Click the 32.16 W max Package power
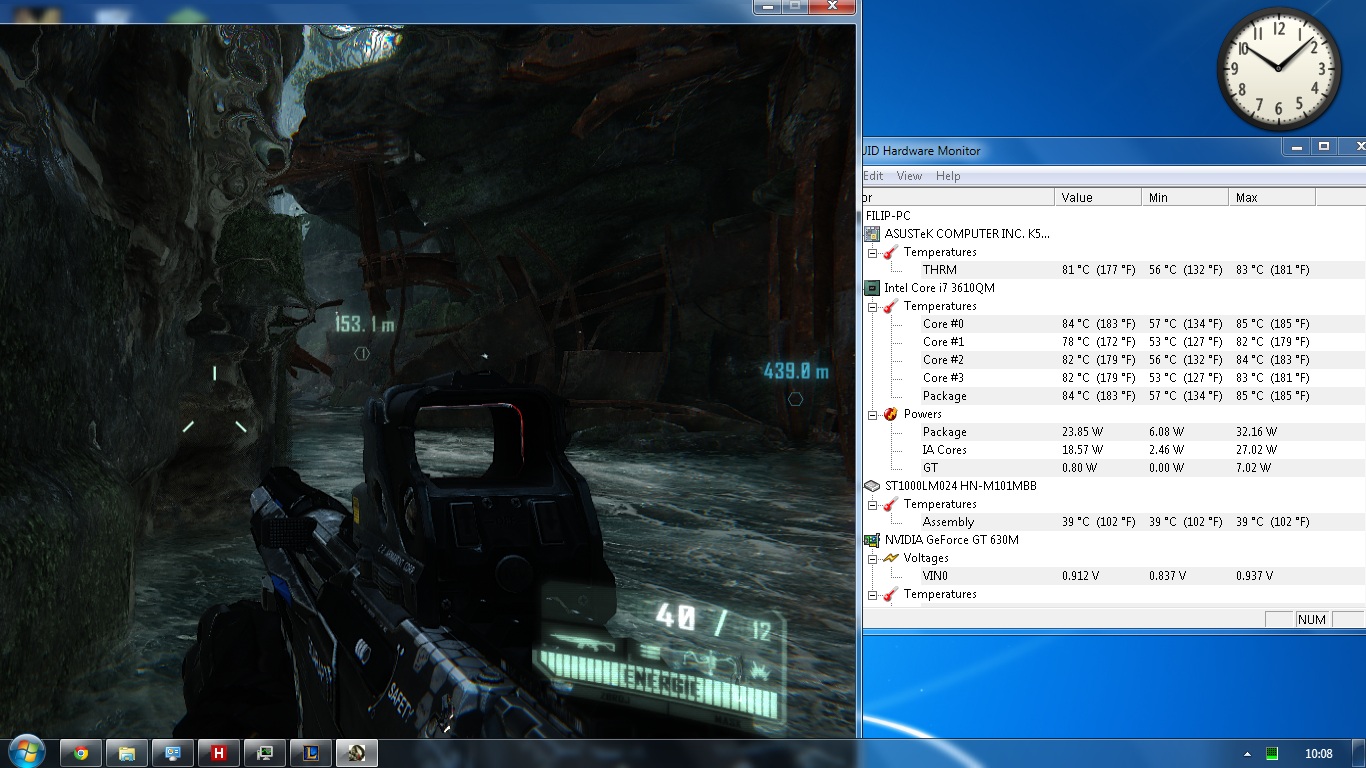1366x768 pixels. click(1256, 432)
